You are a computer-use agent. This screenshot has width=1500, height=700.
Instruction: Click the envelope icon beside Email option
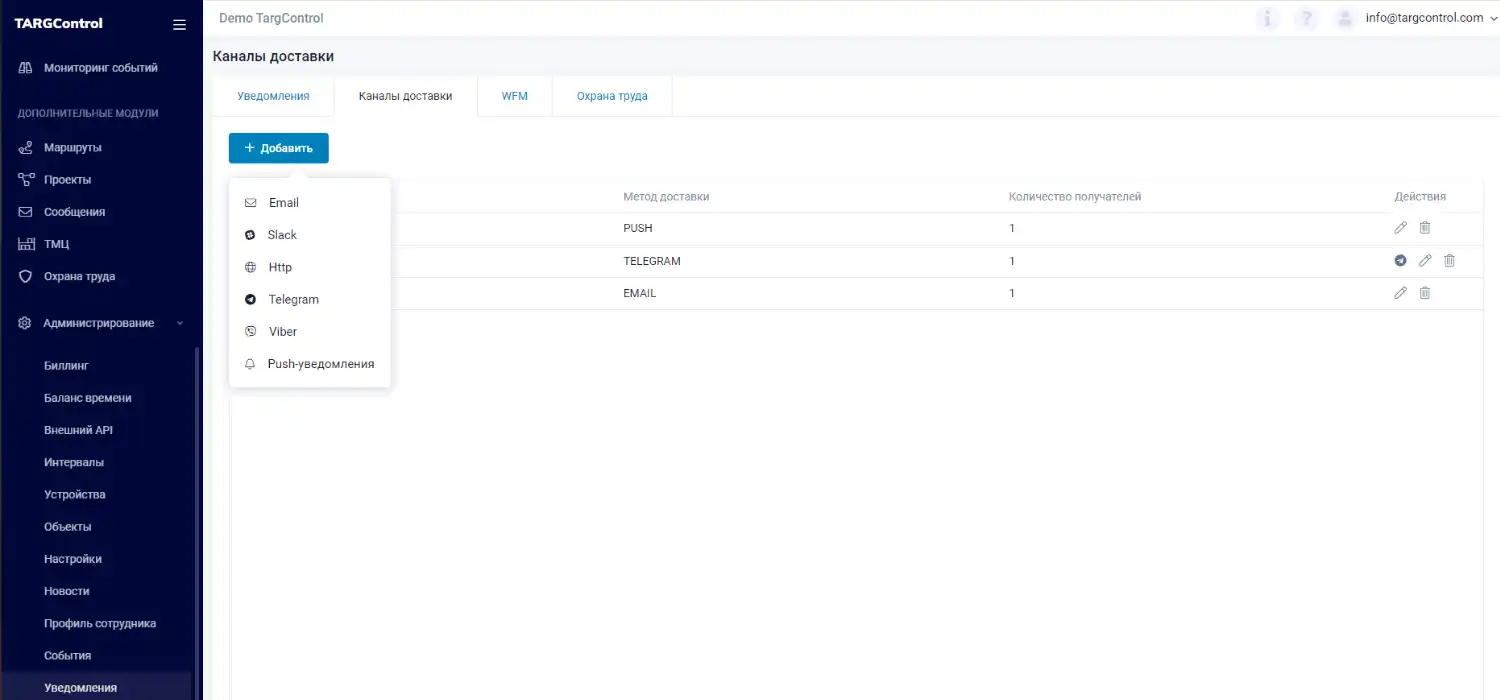click(250, 203)
